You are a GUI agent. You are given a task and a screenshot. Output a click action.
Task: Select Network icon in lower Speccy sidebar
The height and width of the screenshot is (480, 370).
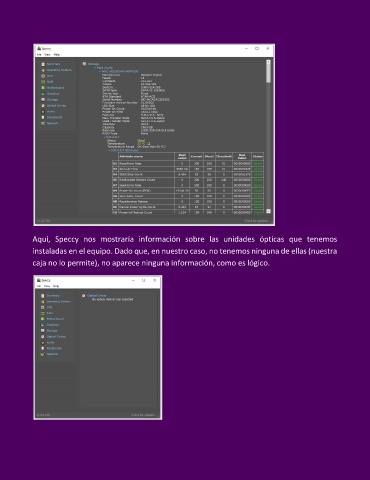click(43, 354)
